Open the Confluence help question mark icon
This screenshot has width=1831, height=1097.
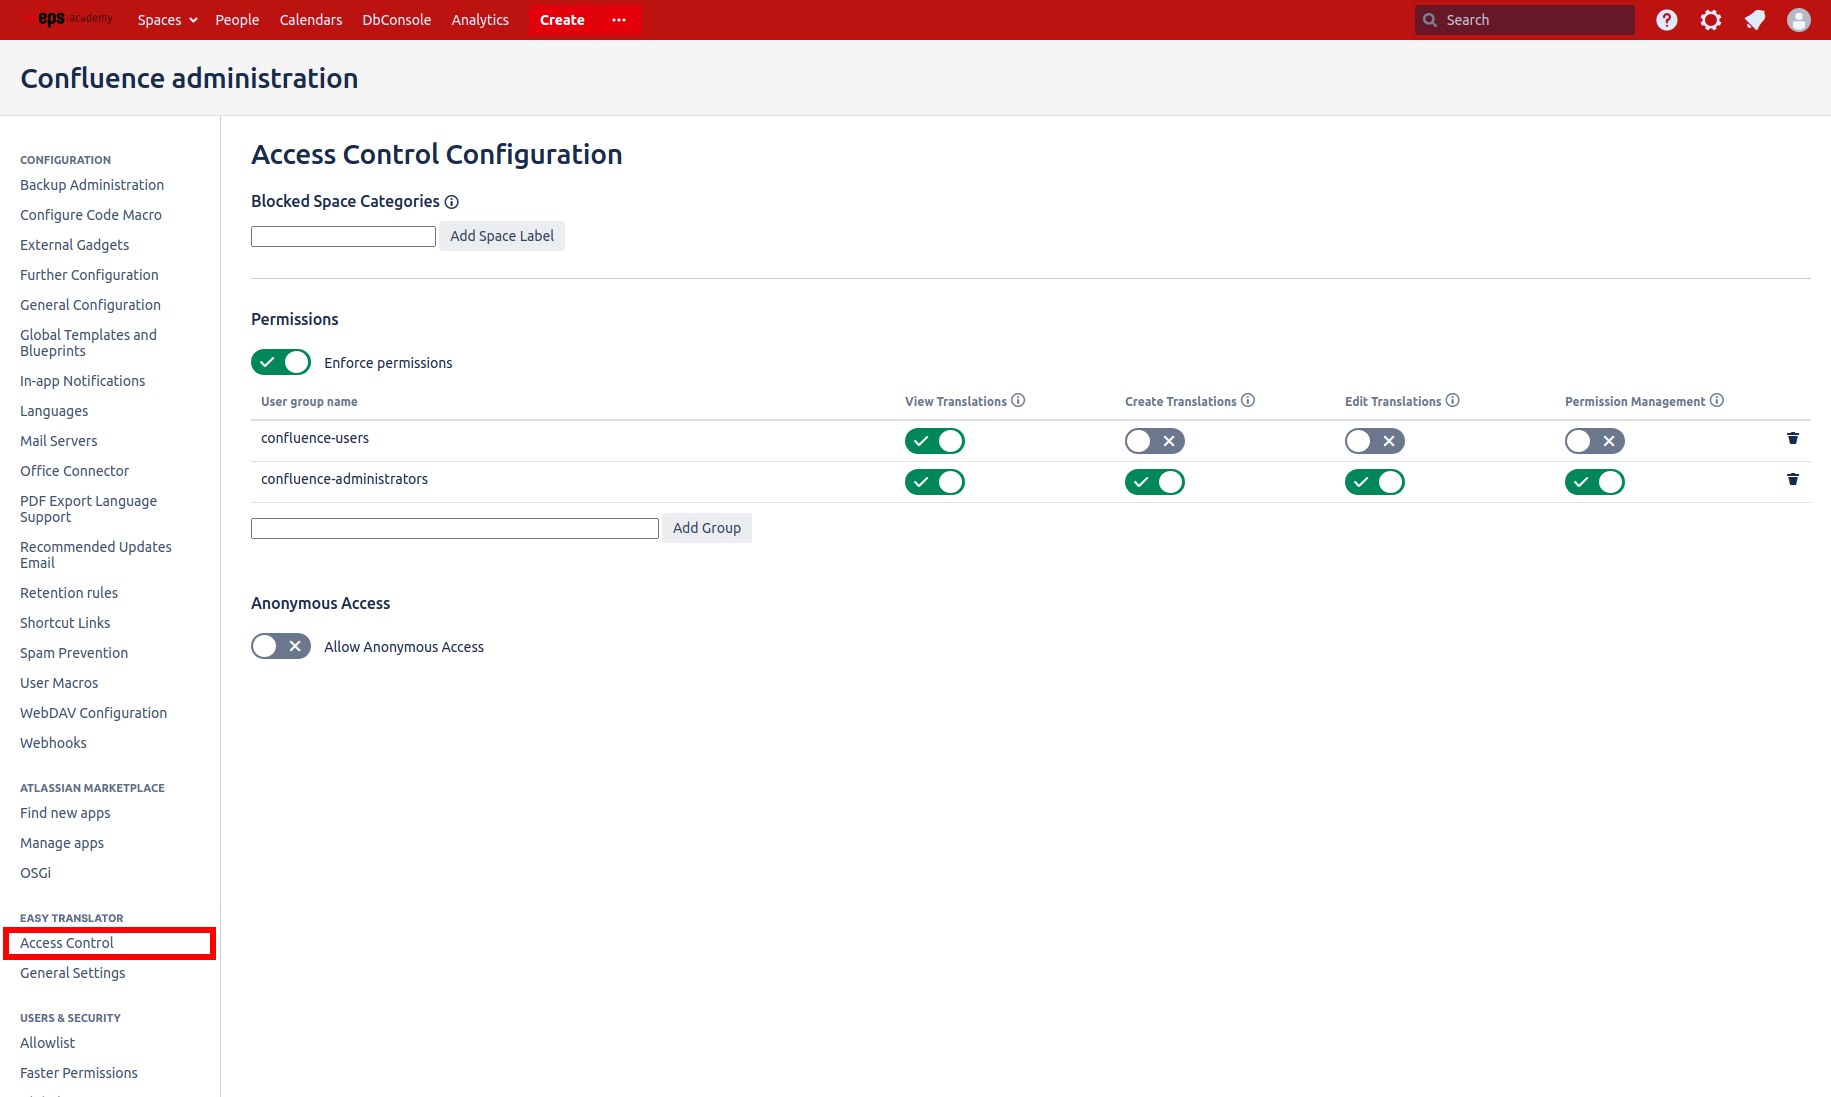tap(1666, 20)
